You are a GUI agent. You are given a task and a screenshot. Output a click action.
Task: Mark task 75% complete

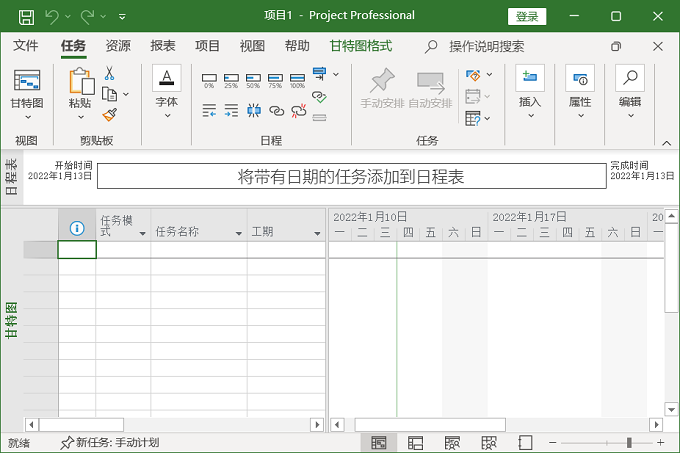point(275,80)
